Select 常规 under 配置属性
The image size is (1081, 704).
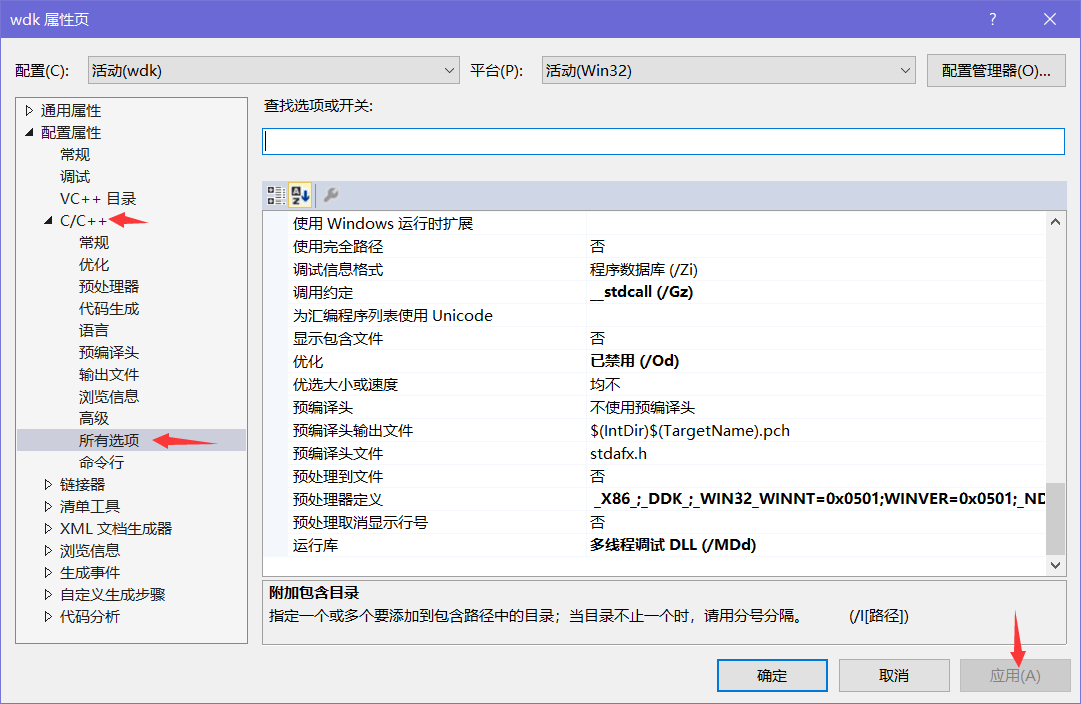click(x=74, y=154)
